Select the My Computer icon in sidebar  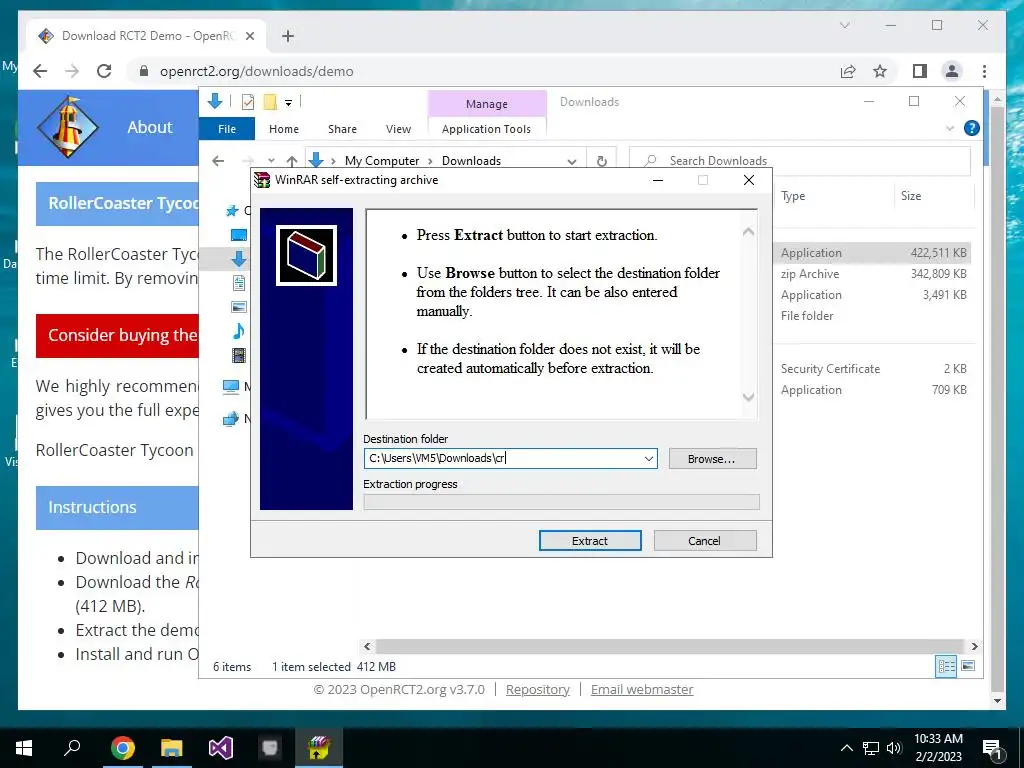[231, 387]
